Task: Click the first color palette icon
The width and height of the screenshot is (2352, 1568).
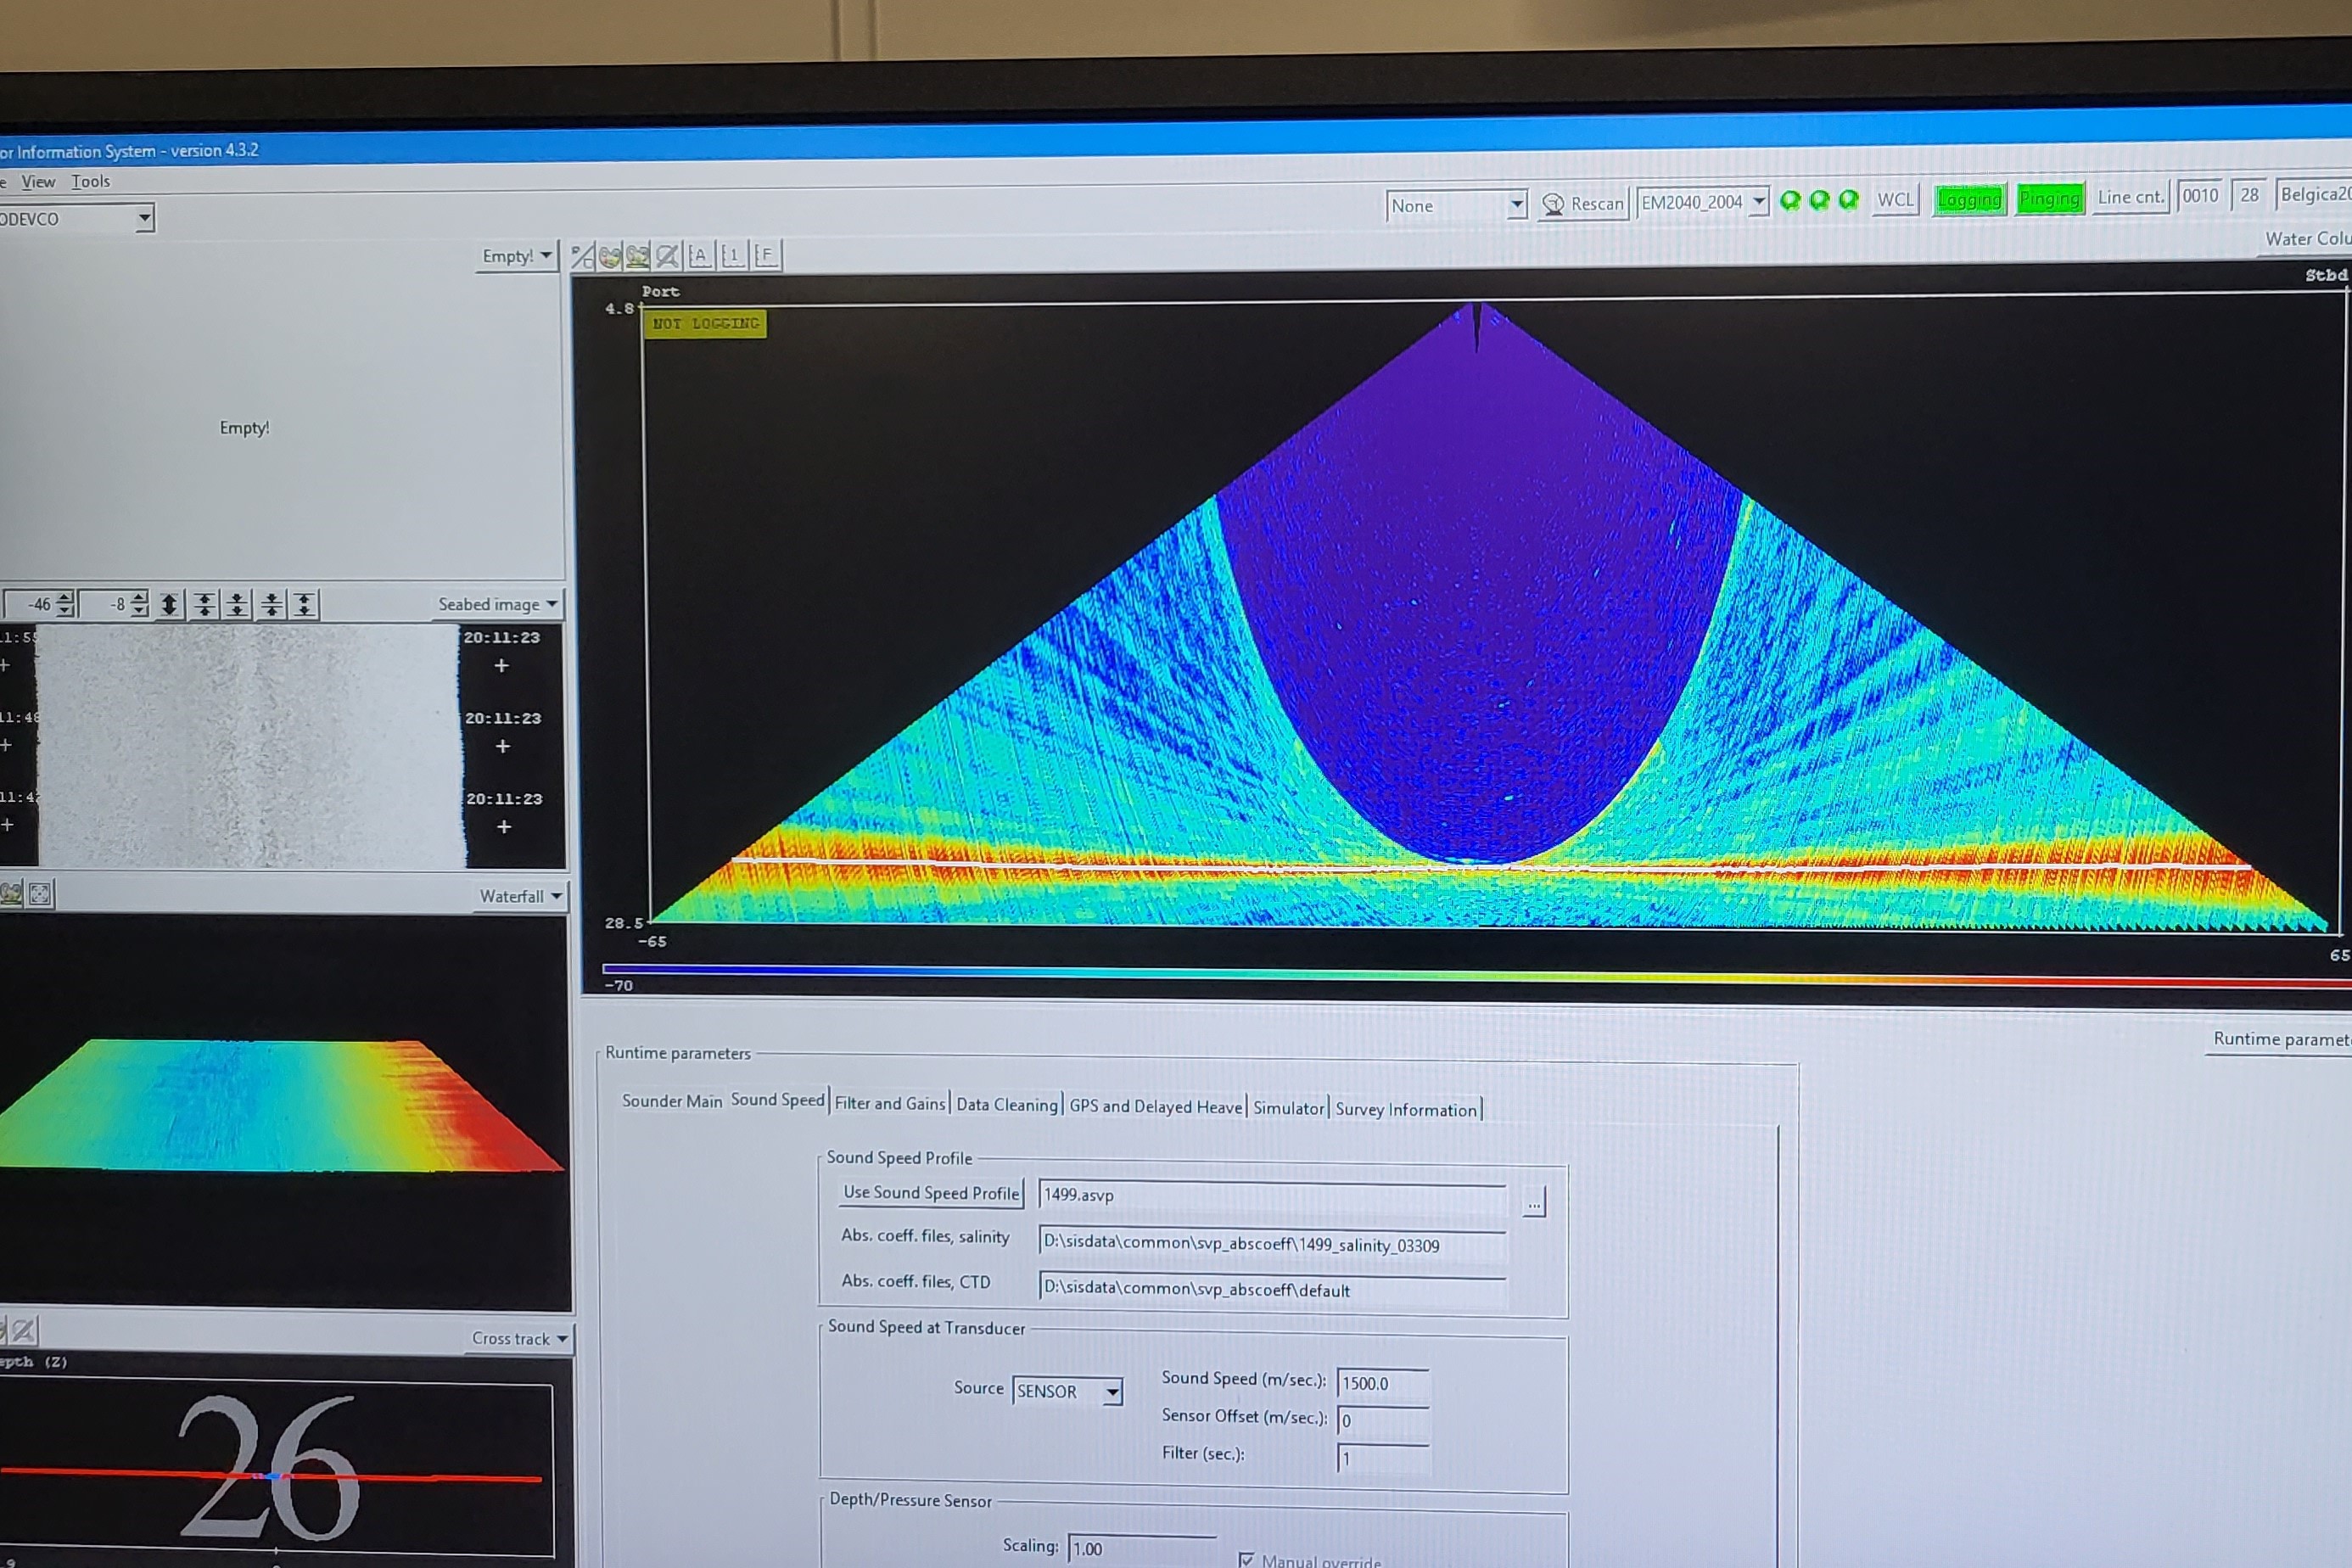Action: 610,257
